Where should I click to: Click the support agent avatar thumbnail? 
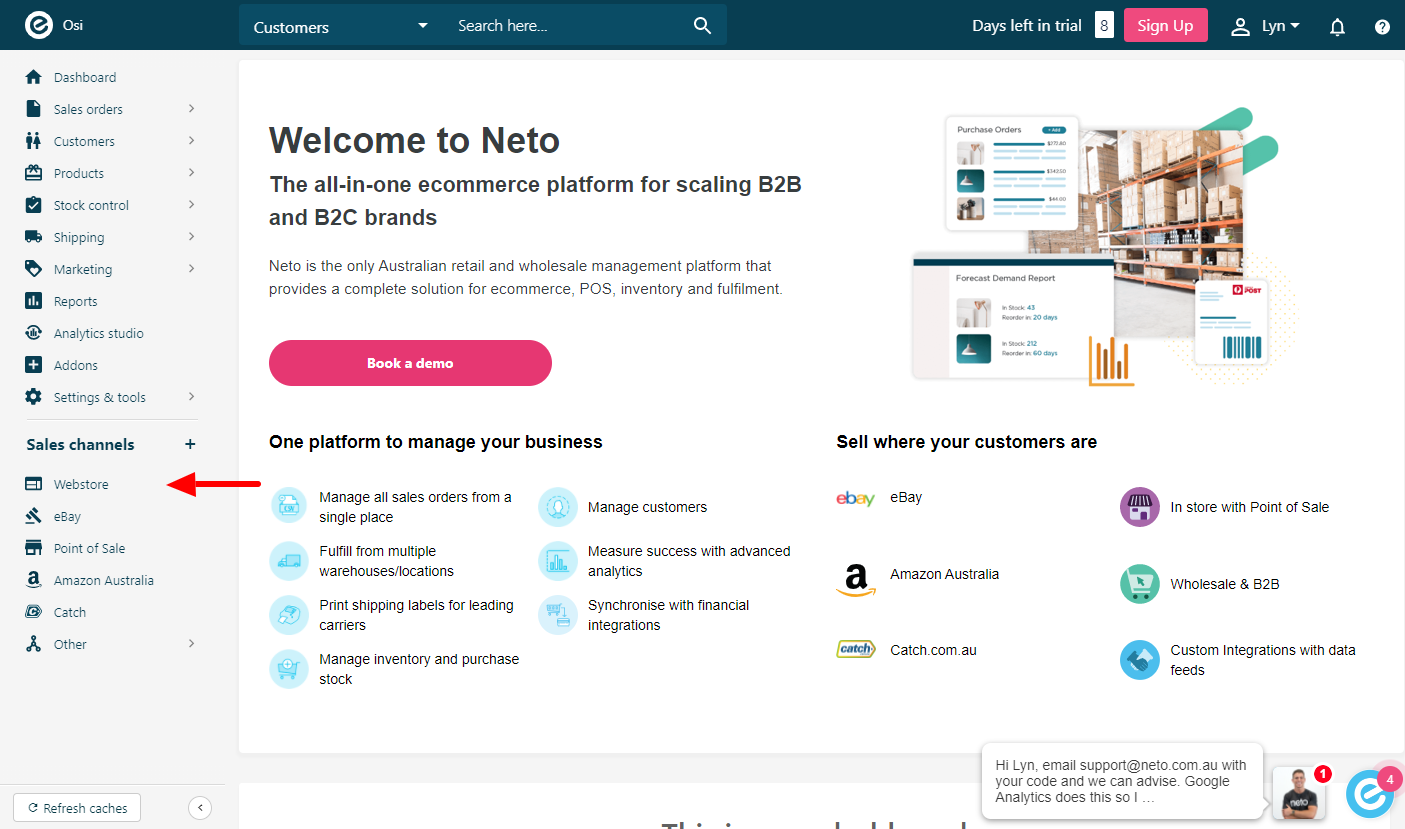point(1299,793)
